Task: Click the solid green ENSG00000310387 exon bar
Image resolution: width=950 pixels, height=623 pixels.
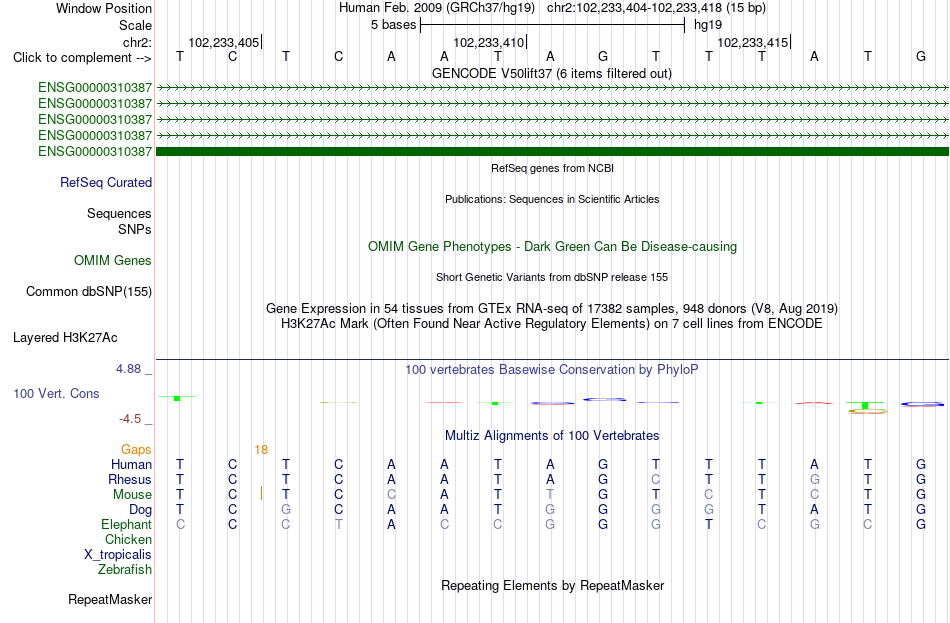Action: pyautogui.click(x=553, y=152)
